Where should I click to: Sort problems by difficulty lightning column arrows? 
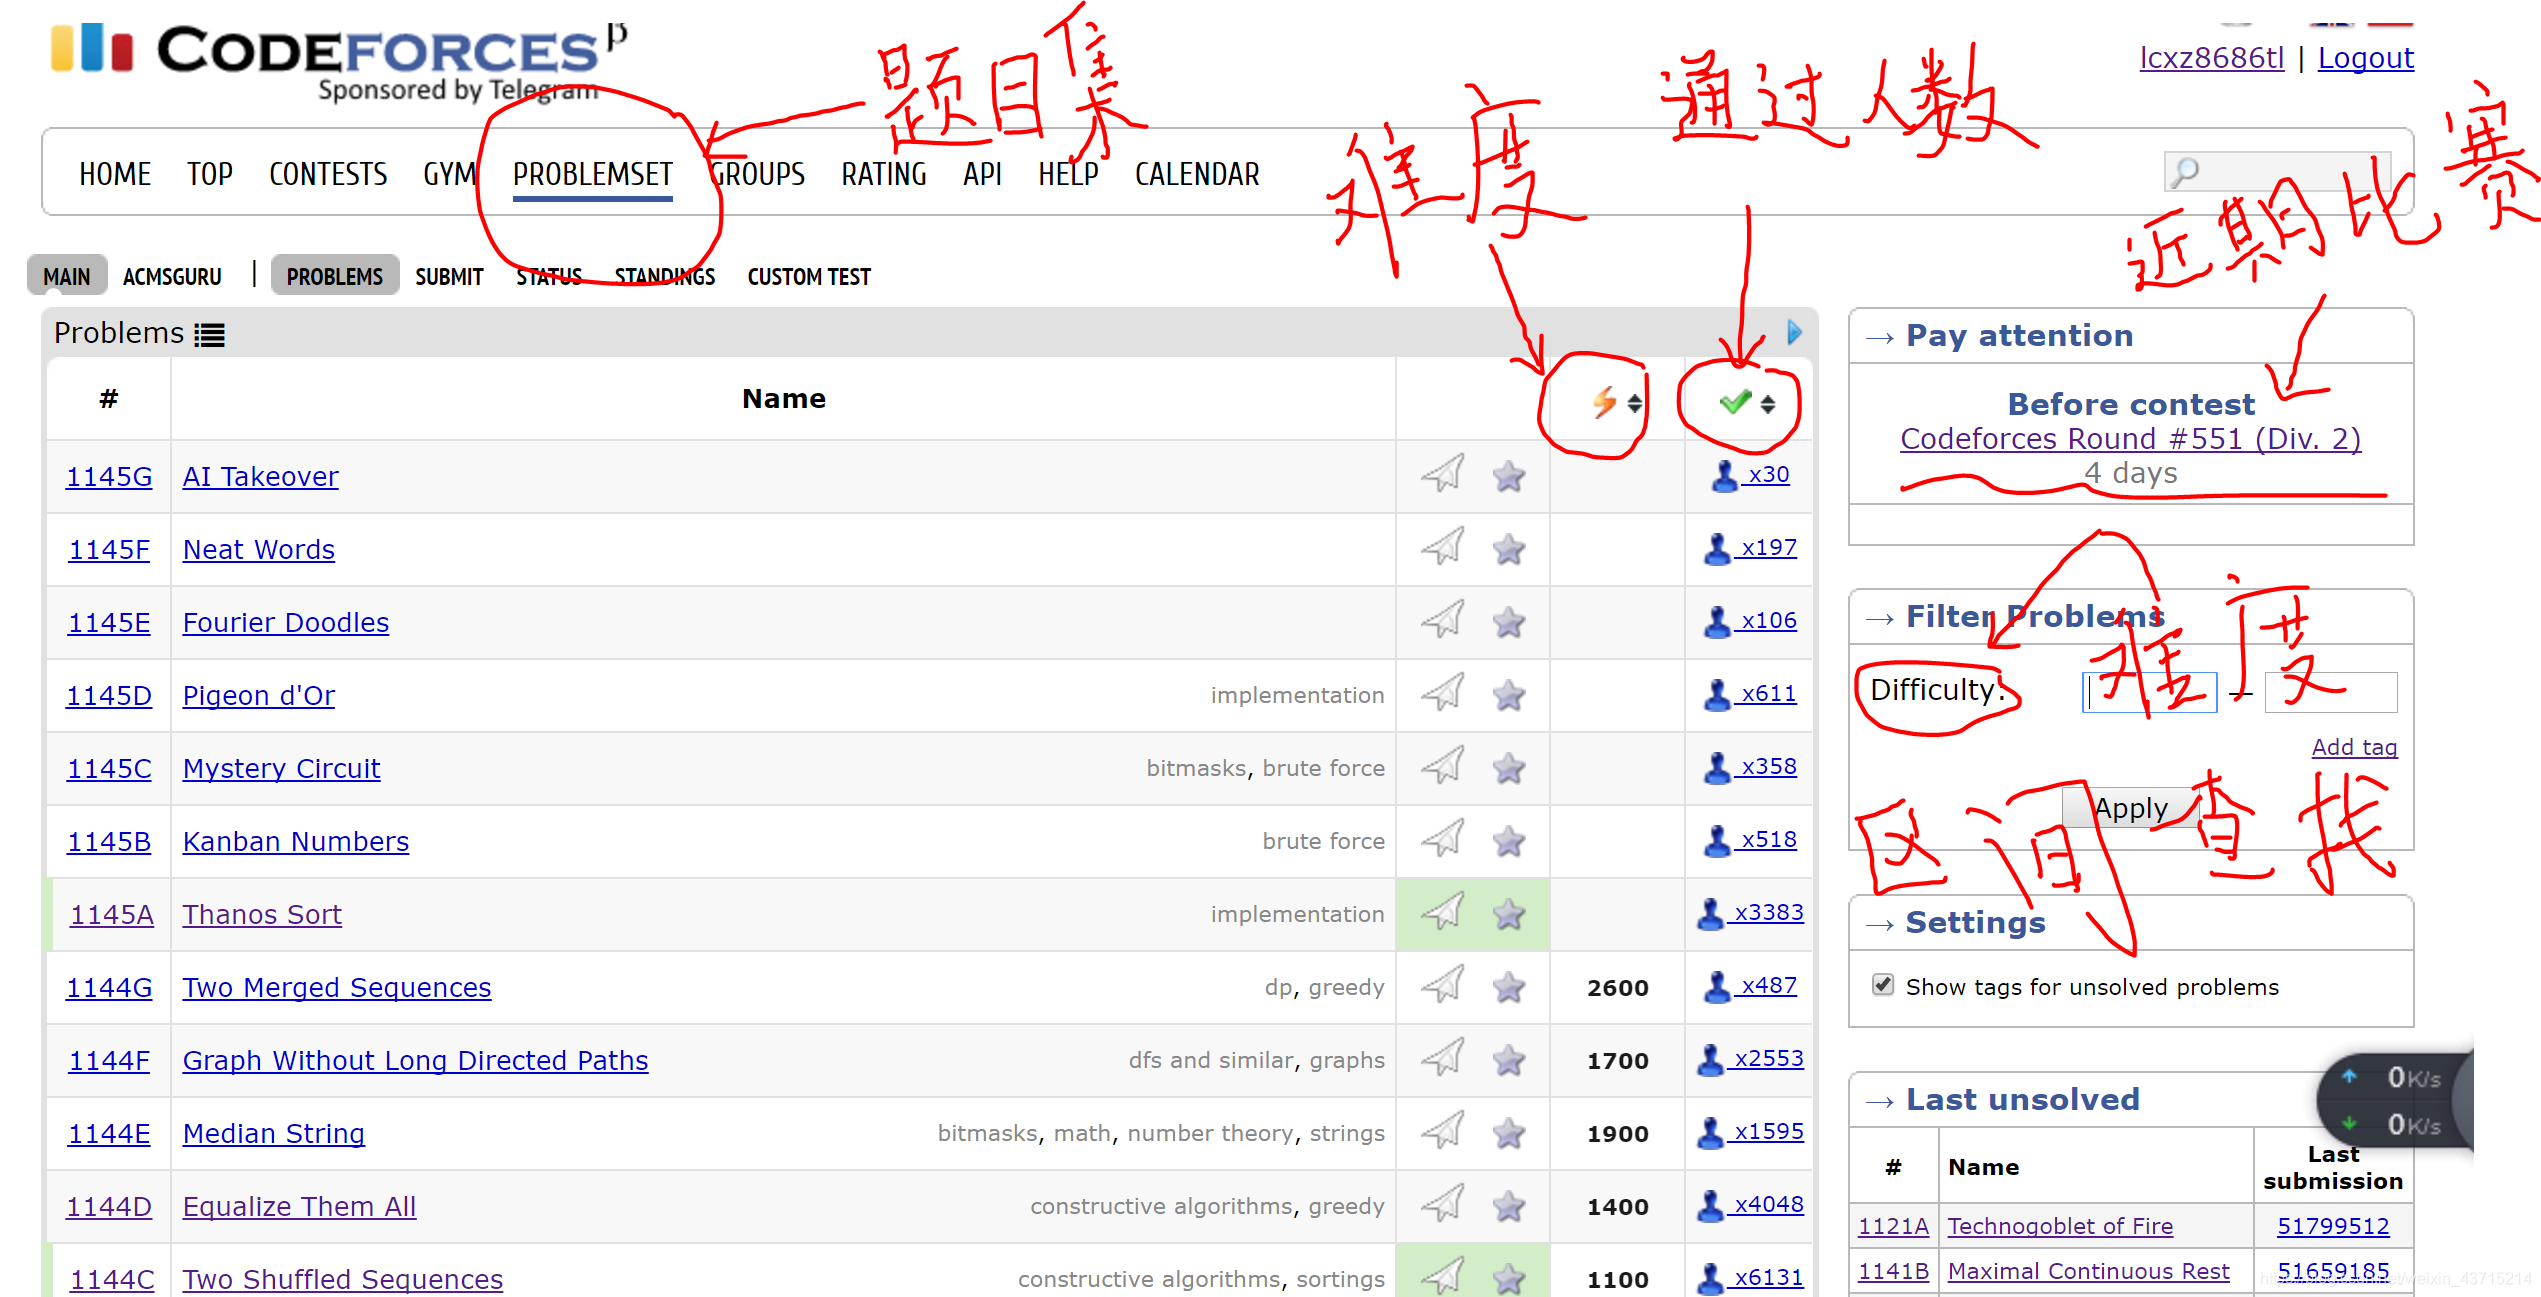[x=1634, y=403]
